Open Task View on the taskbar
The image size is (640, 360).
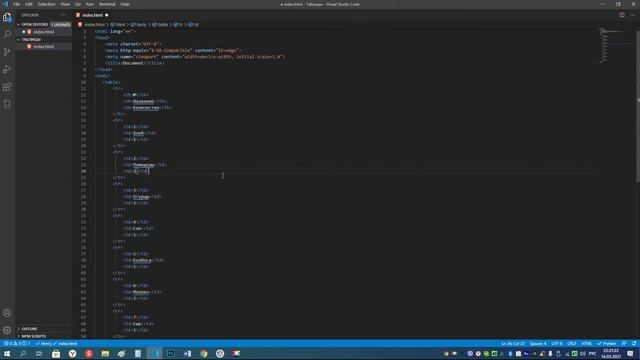tap(39, 353)
